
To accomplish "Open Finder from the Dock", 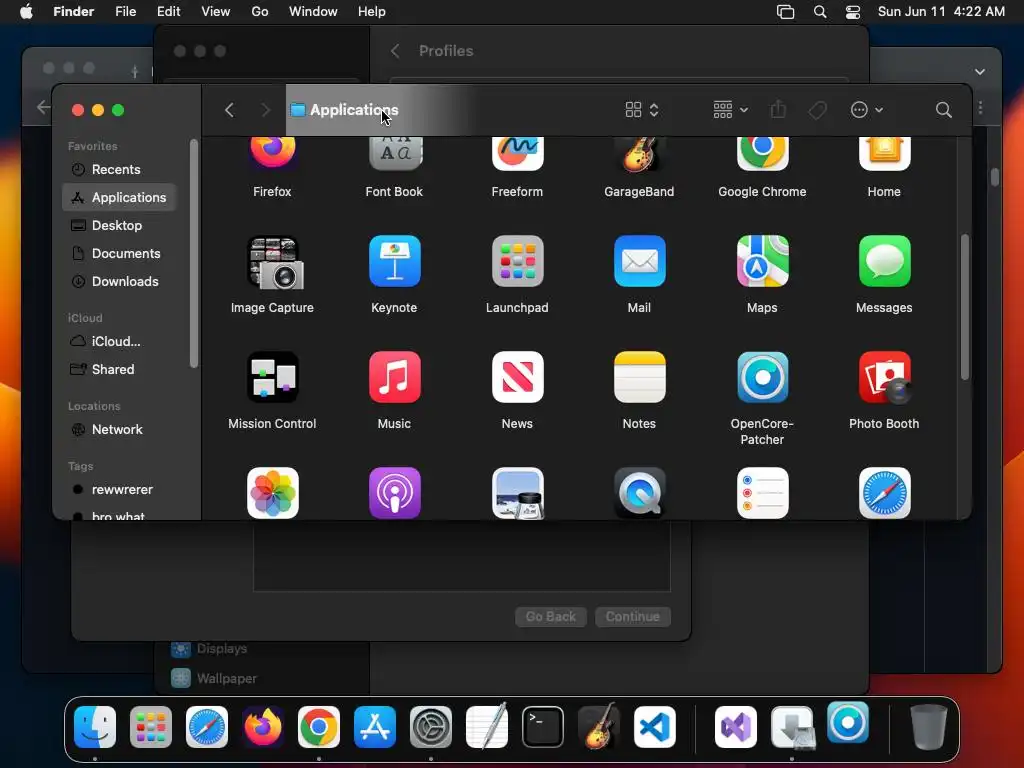I will 95,727.
